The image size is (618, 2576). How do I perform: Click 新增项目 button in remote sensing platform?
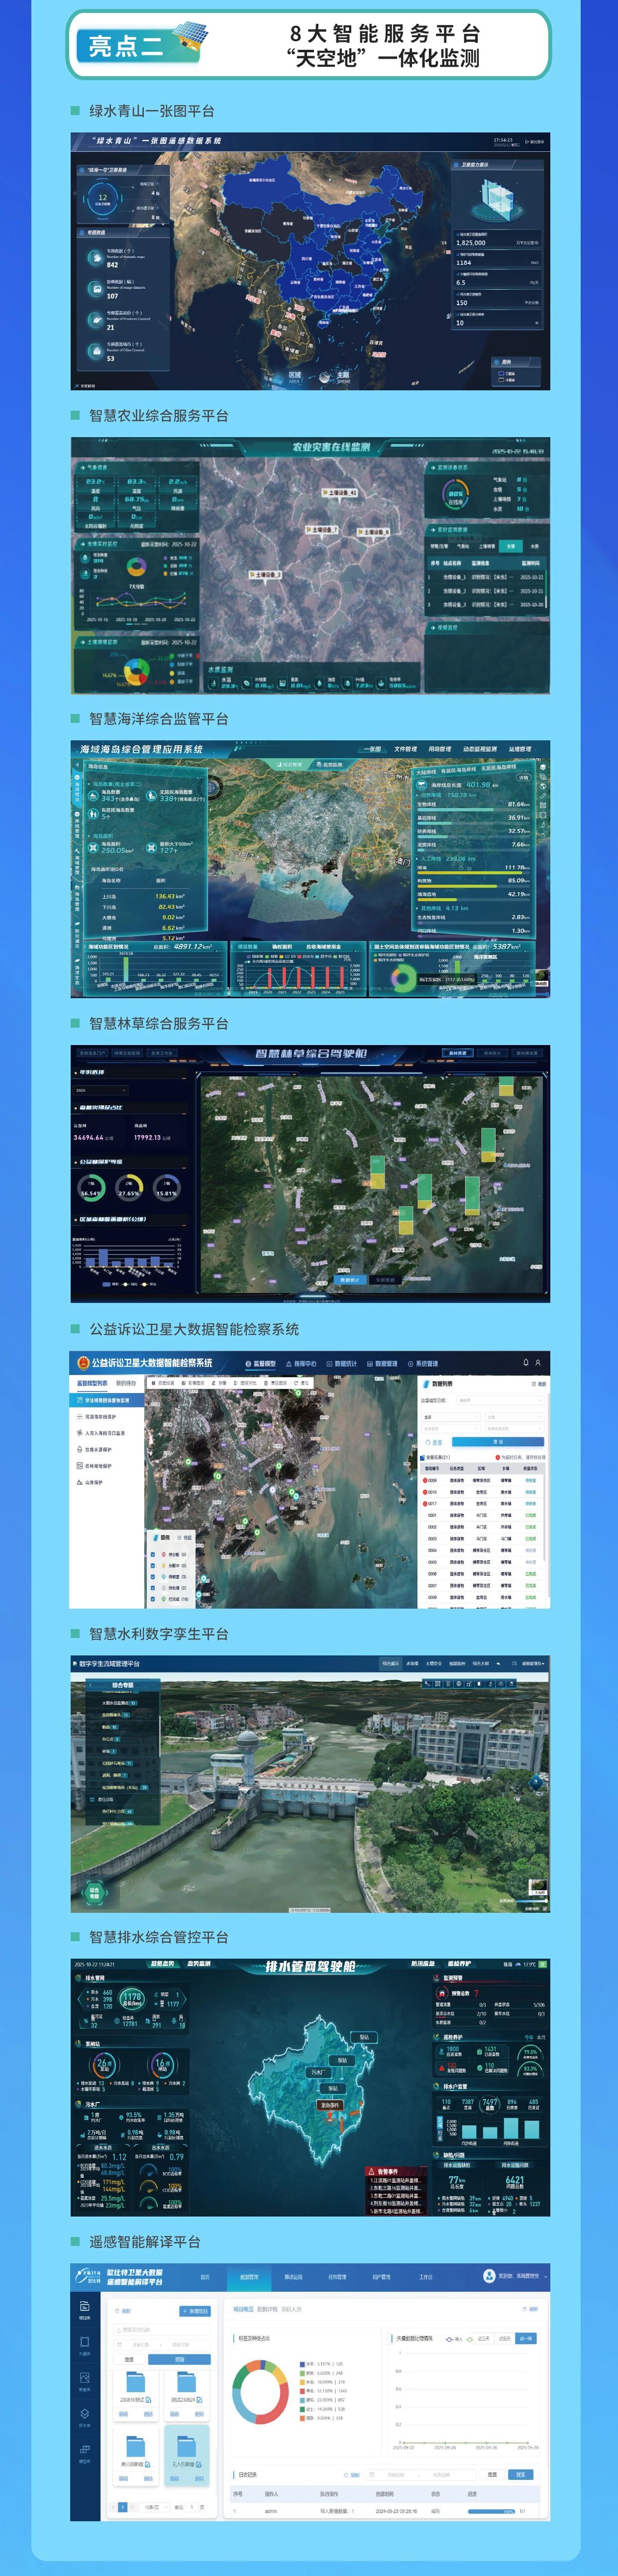[195, 2311]
